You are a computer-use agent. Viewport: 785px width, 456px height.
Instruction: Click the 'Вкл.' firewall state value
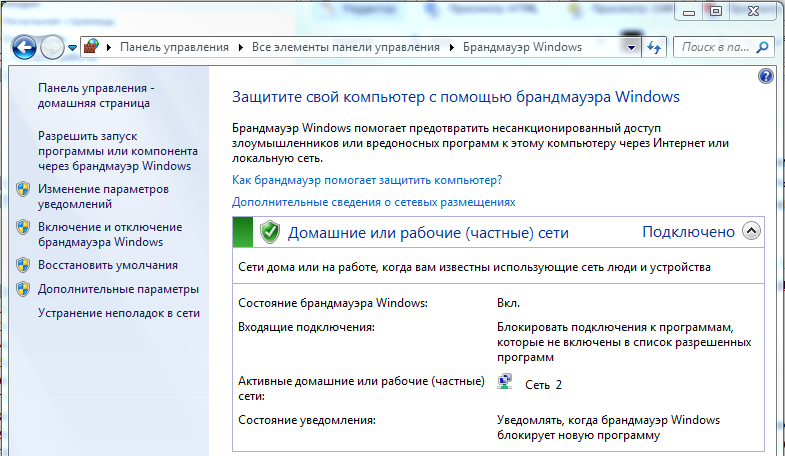[x=509, y=303]
